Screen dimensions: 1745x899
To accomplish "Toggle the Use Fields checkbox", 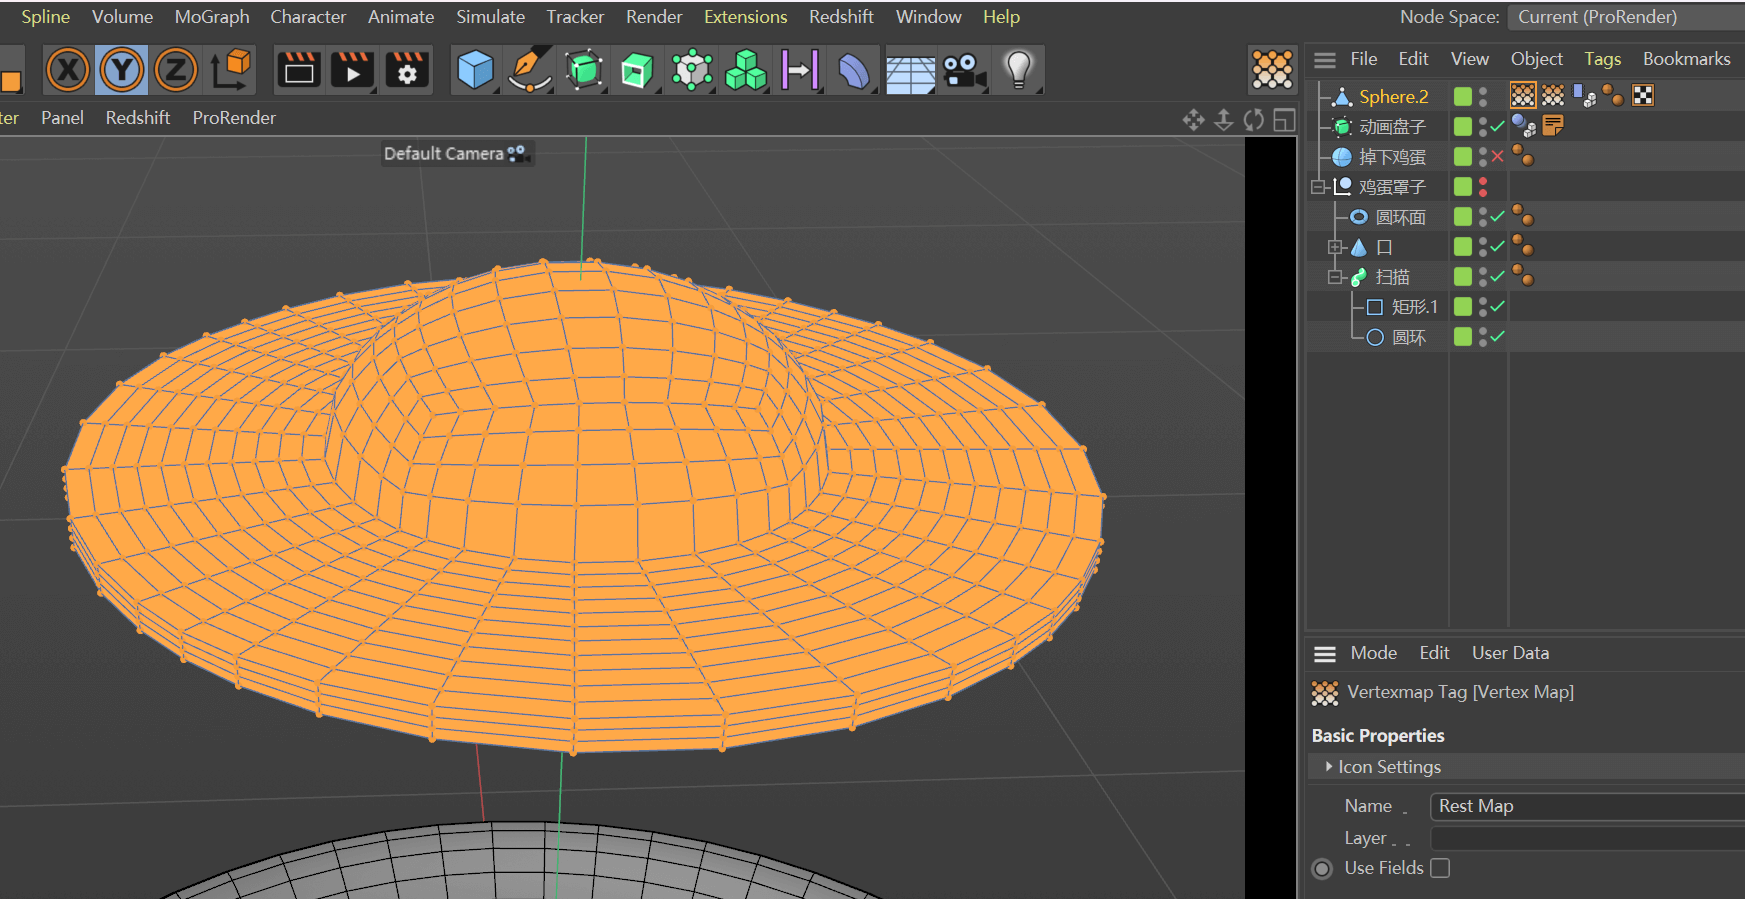I will (x=1440, y=868).
